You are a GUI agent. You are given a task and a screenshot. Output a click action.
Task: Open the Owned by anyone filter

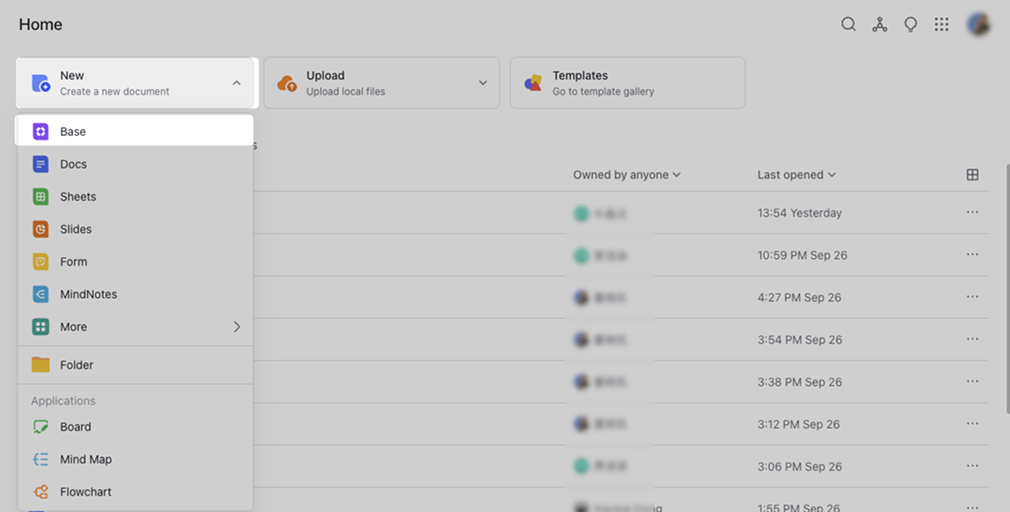pyautogui.click(x=627, y=175)
